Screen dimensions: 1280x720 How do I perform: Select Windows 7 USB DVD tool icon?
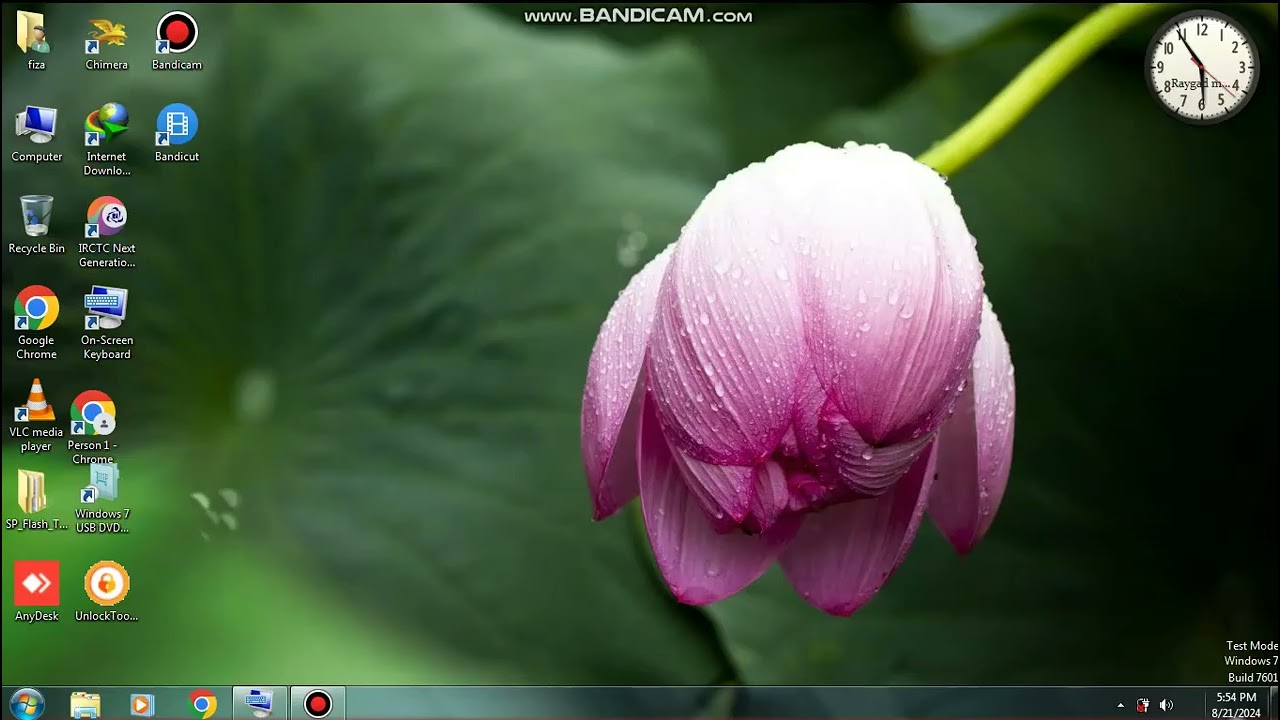point(102,486)
